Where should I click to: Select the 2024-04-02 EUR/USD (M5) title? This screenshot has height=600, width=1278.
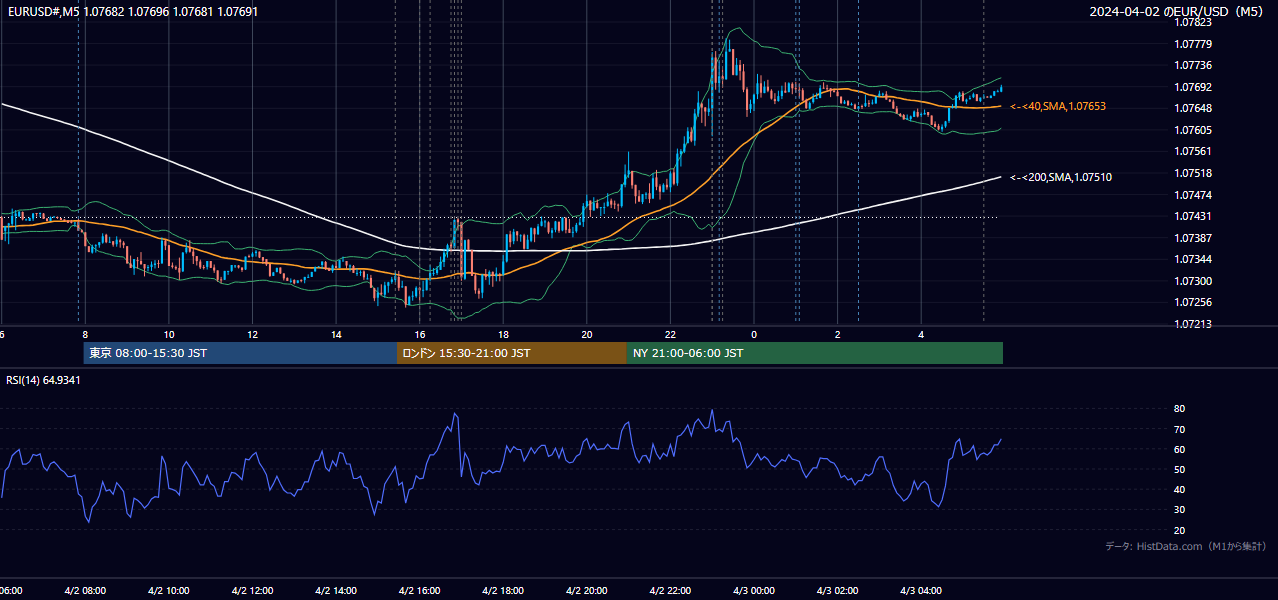click(x=1178, y=11)
